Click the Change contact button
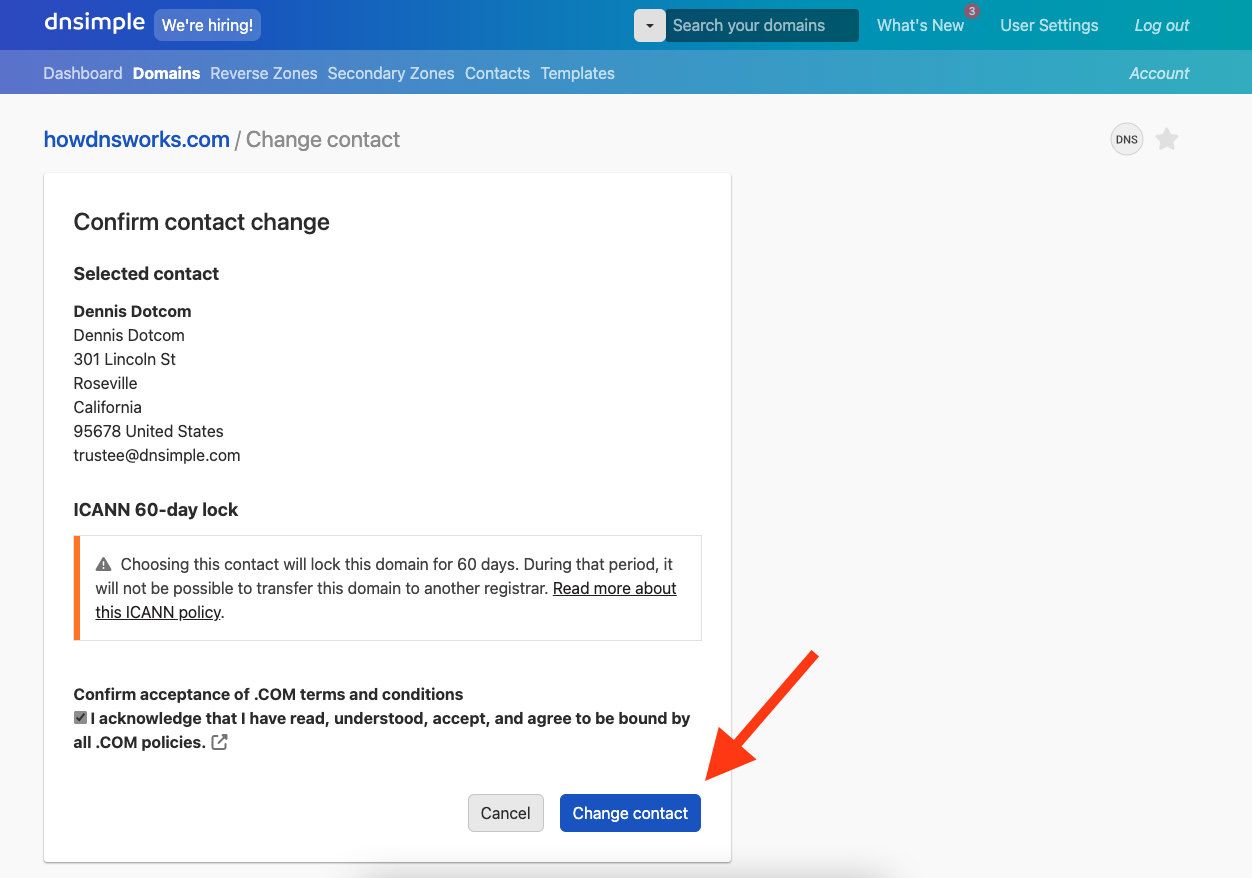1252x878 pixels. (630, 813)
